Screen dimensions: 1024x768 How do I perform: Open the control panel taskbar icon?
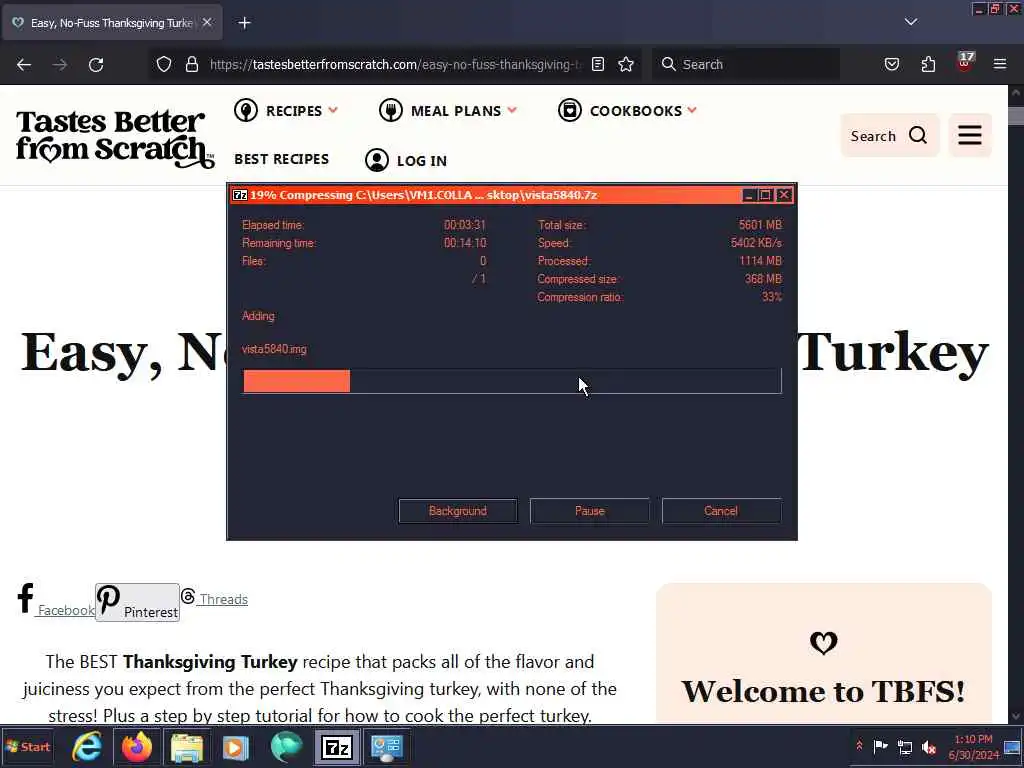[x=387, y=747]
